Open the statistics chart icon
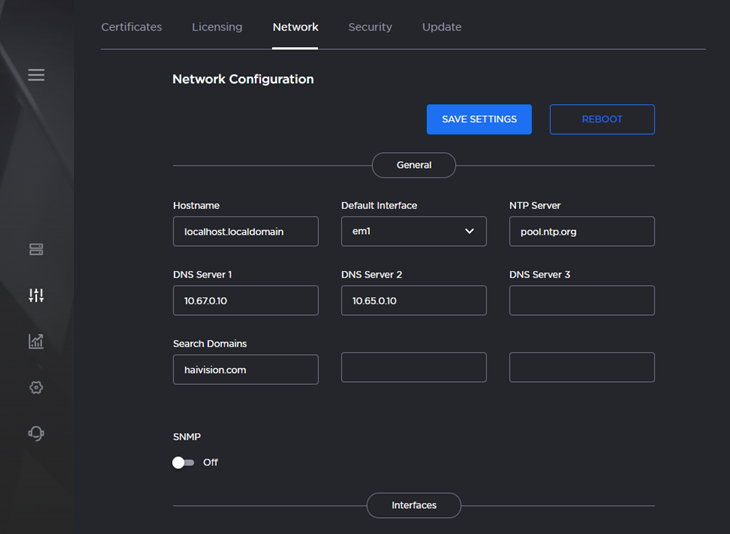Image resolution: width=730 pixels, height=534 pixels. click(36, 341)
